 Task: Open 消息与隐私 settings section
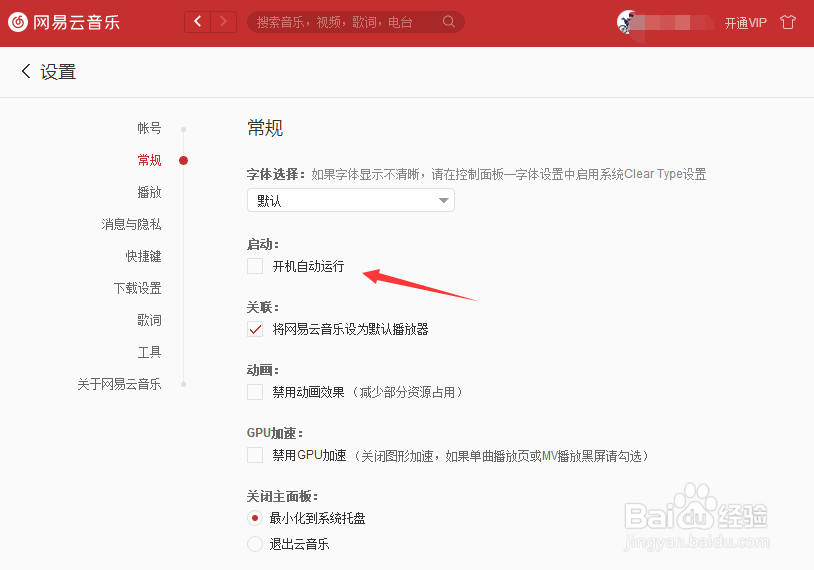point(131,224)
